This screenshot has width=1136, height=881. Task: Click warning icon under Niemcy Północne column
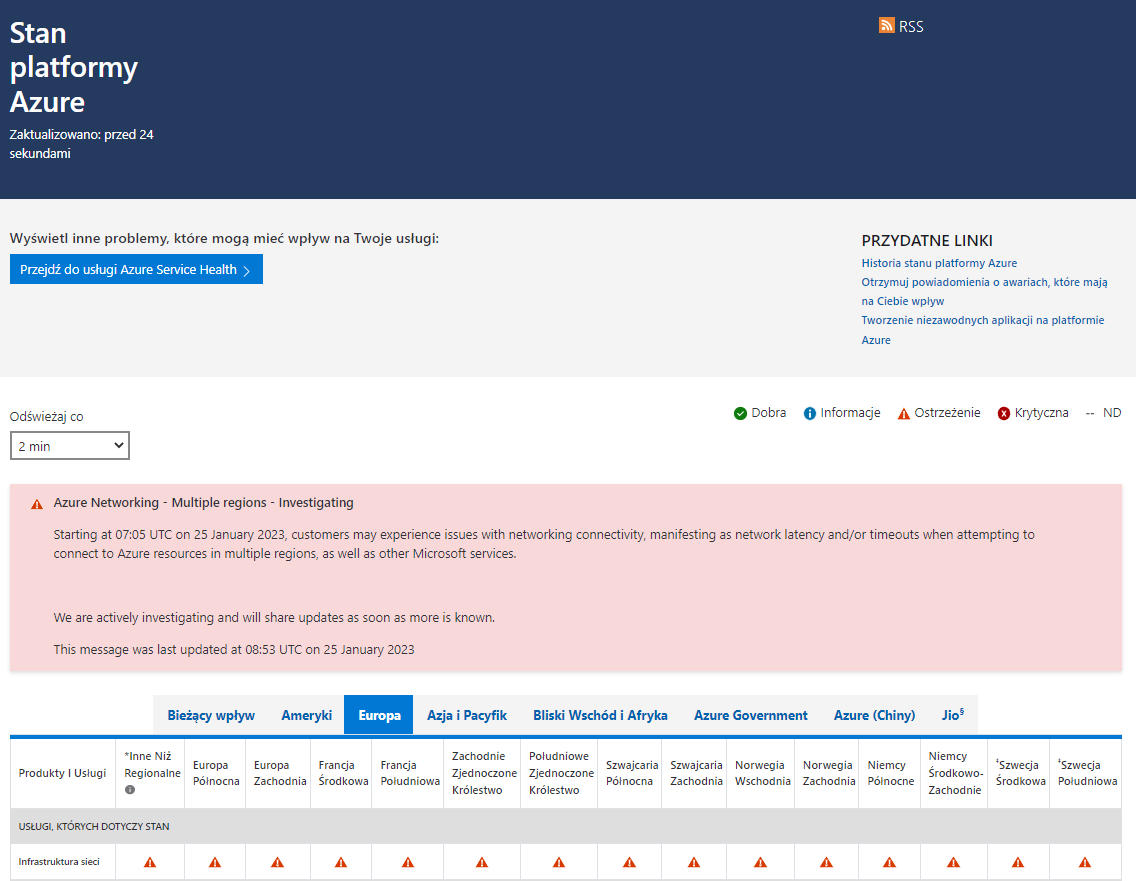(889, 862)
